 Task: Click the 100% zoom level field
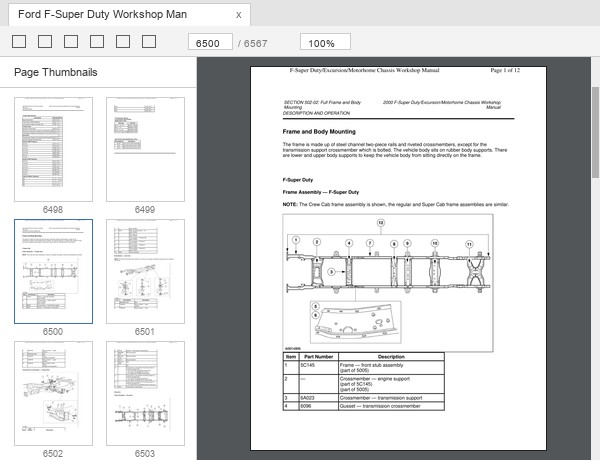coord(325,42)
